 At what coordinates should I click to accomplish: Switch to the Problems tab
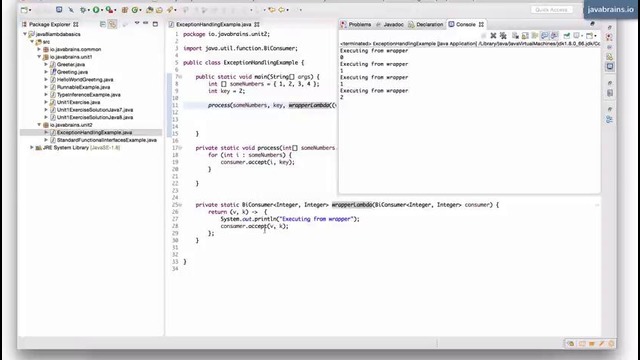click(356, 24)
